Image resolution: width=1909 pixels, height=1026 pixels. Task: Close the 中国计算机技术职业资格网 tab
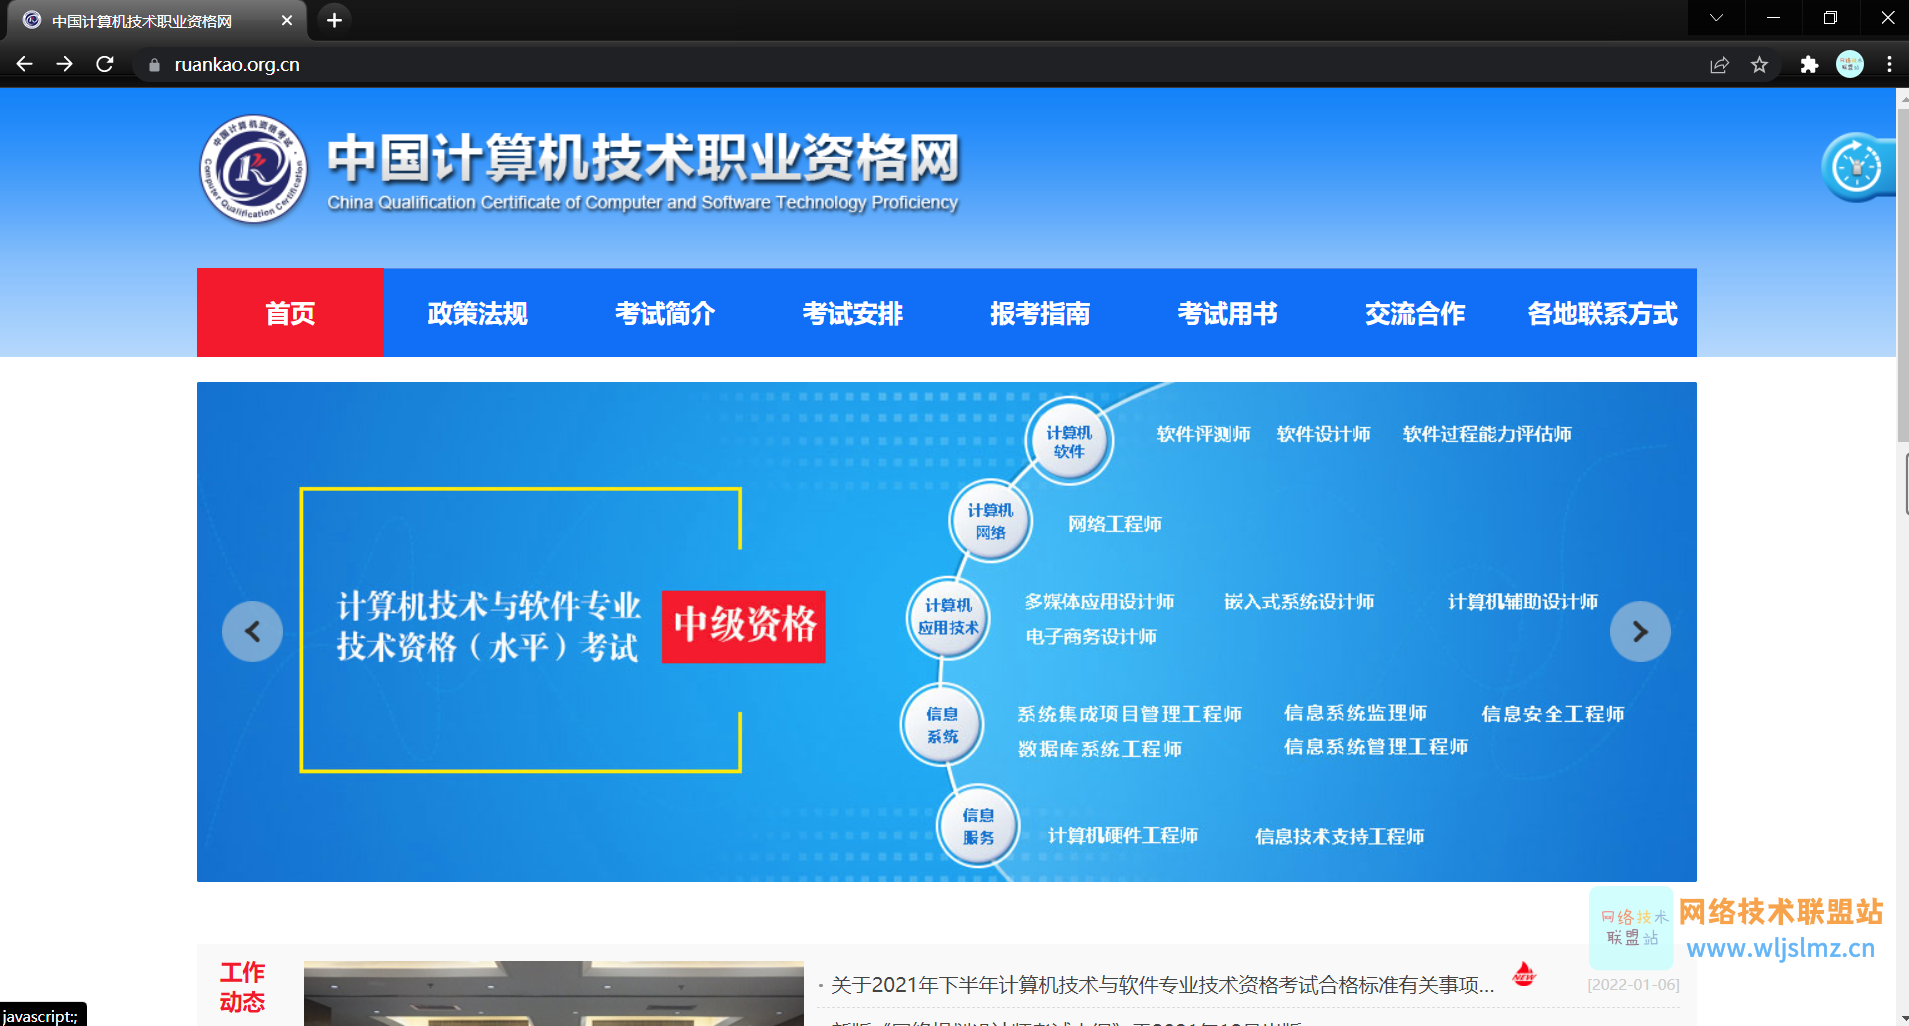coord(287,20)
